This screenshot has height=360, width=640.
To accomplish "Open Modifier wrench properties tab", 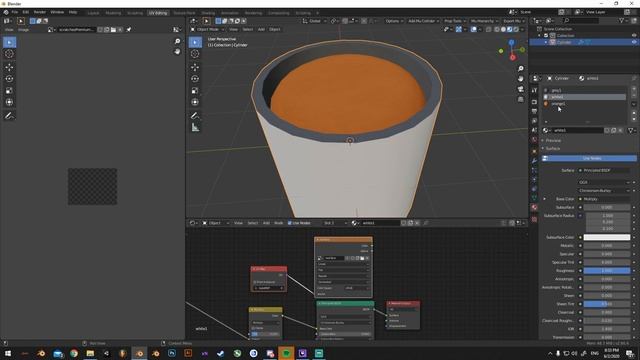I will click(534, 161).
